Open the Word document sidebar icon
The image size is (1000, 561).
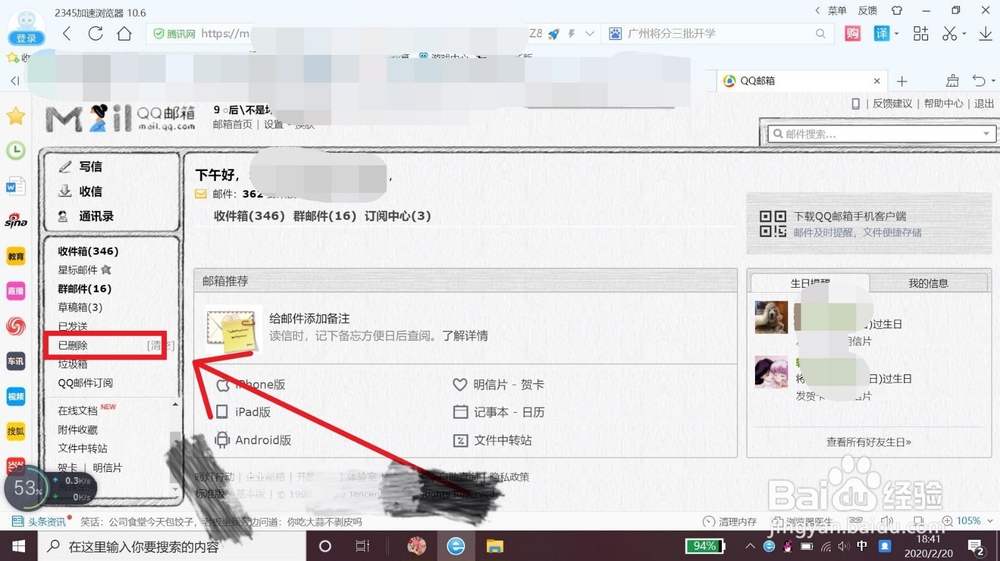(x=15, y=186)
